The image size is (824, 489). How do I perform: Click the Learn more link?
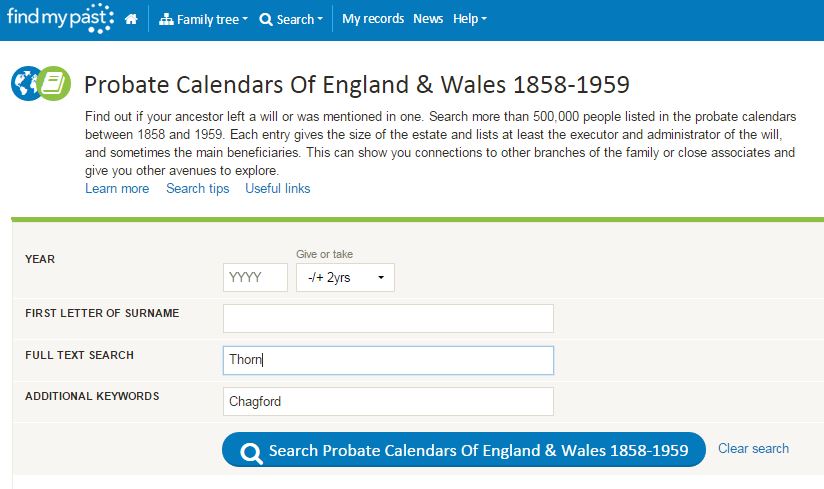click(117, 188)
